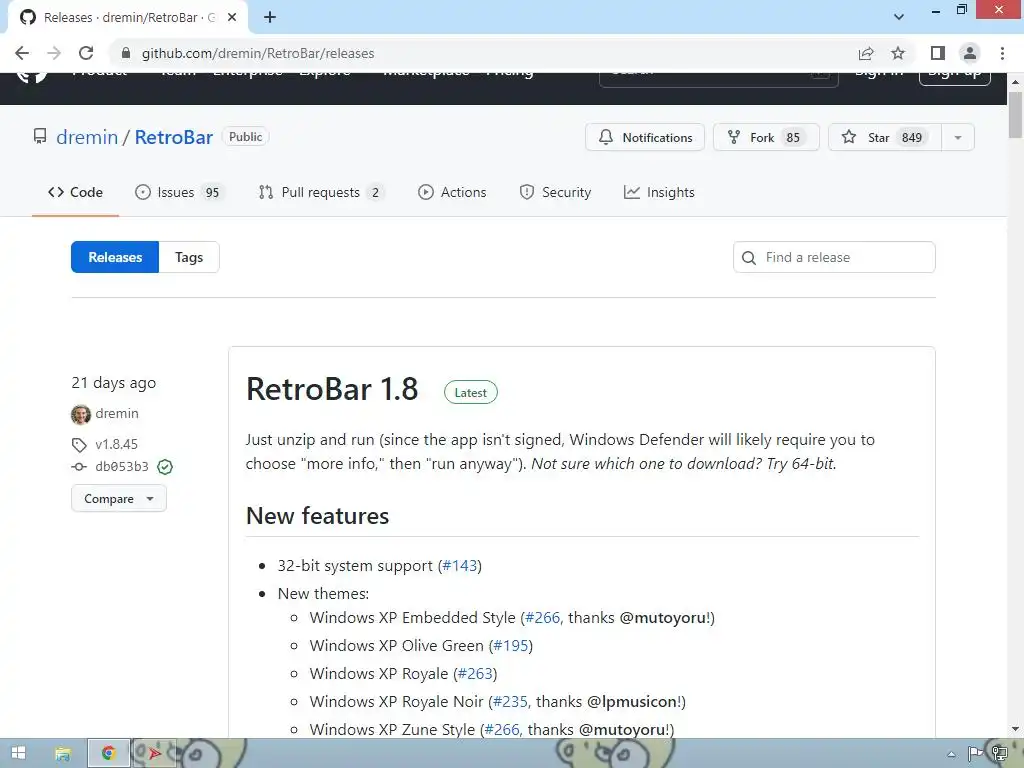Click the Latest badge
The image size is (1024, 768).
470,392
